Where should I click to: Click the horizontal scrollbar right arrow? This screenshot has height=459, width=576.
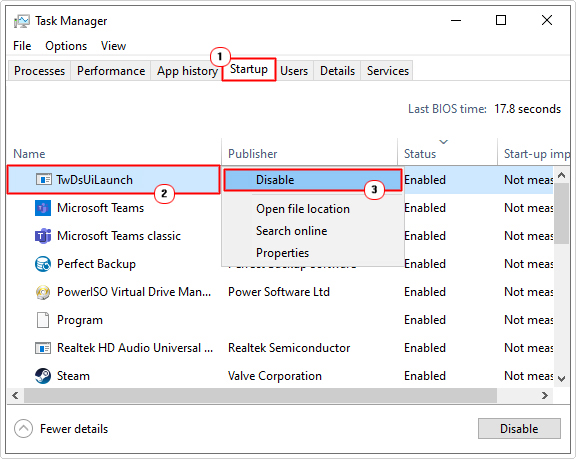545,395
